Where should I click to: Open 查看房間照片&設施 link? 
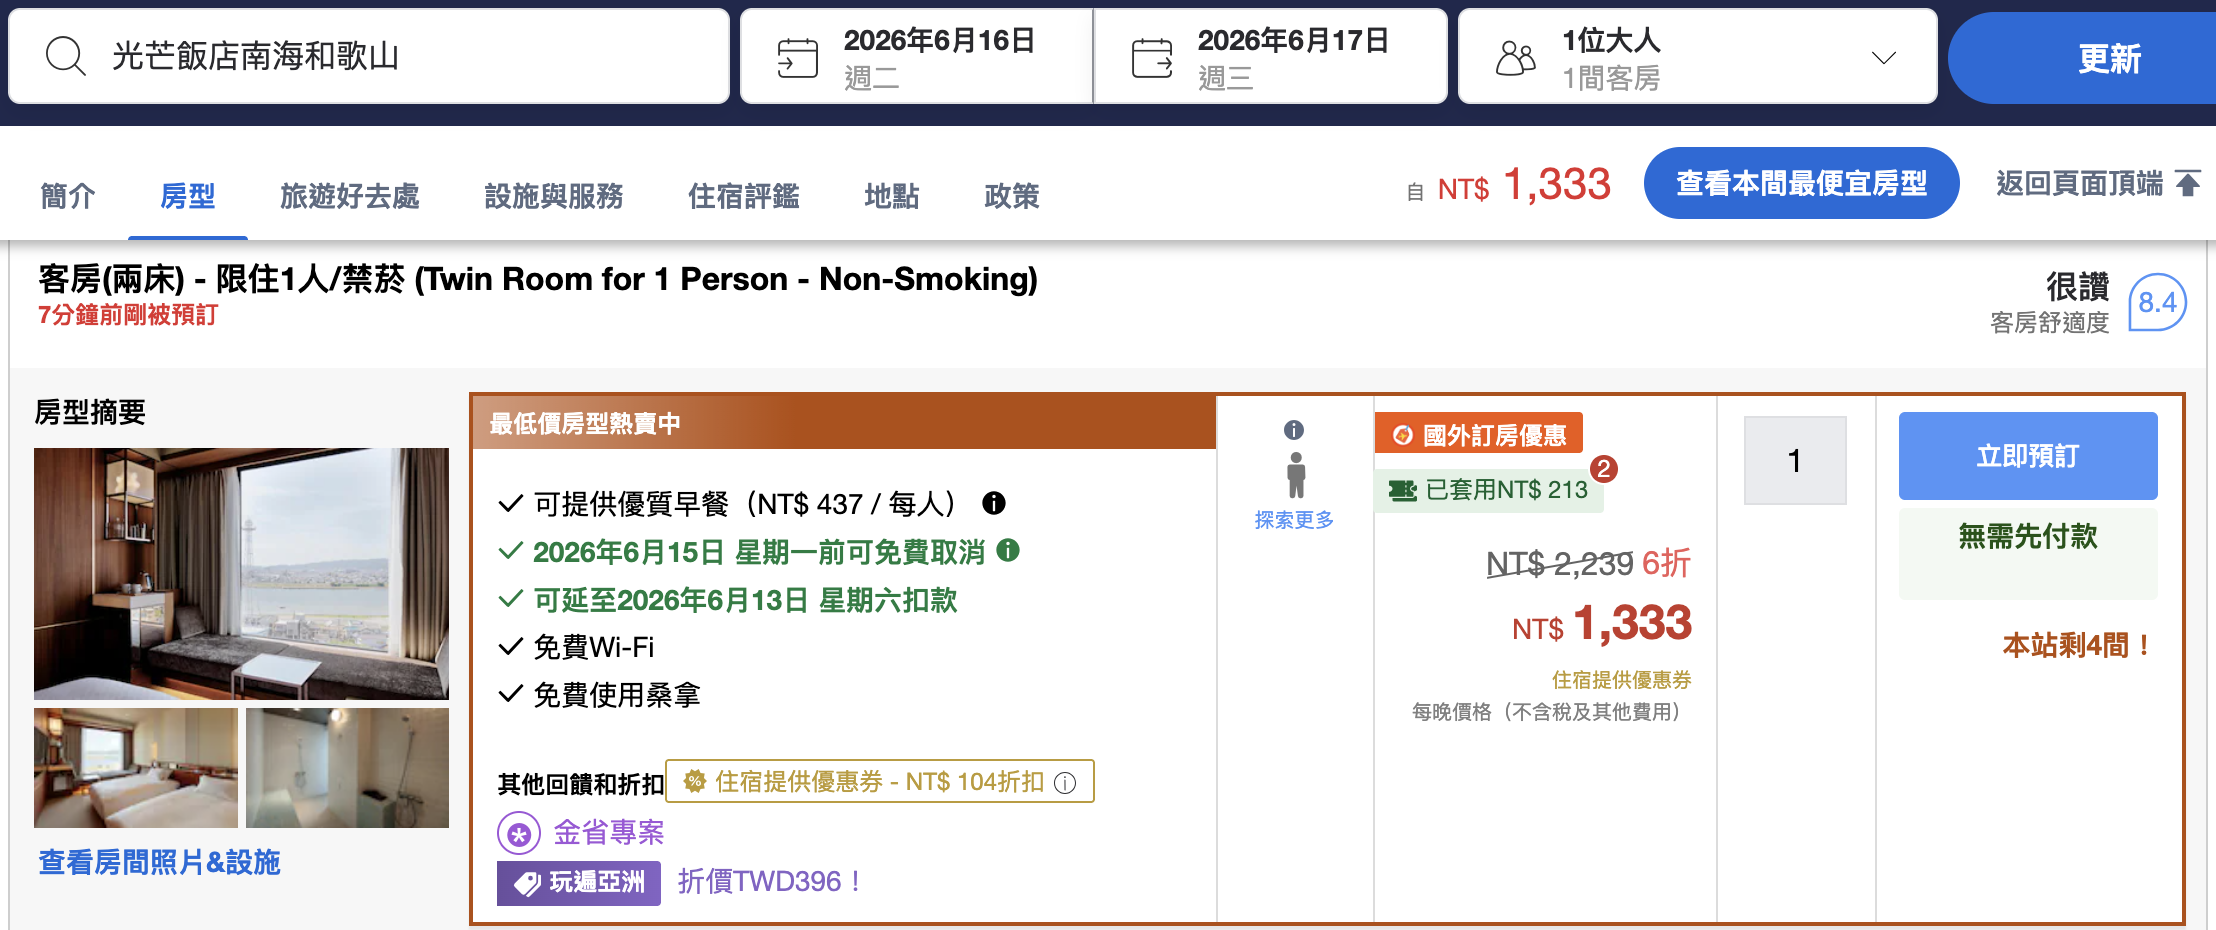pos(158,862)
